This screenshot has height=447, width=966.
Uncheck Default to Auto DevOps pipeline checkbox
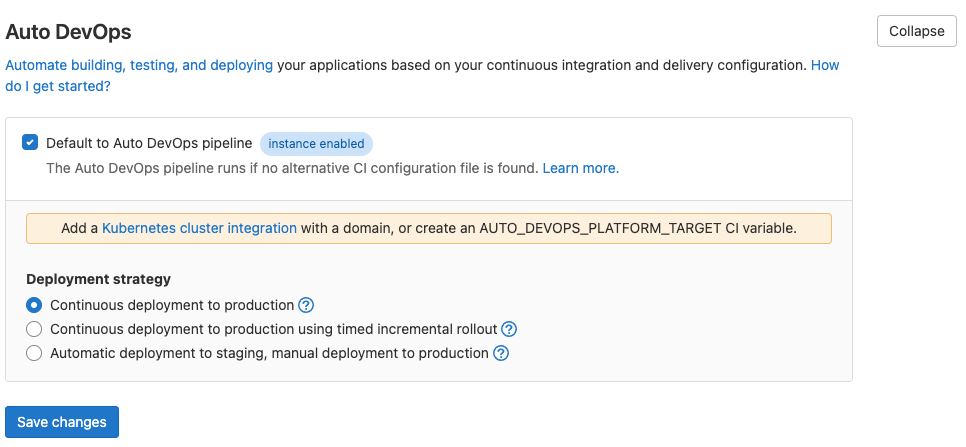tap(30, 142)
